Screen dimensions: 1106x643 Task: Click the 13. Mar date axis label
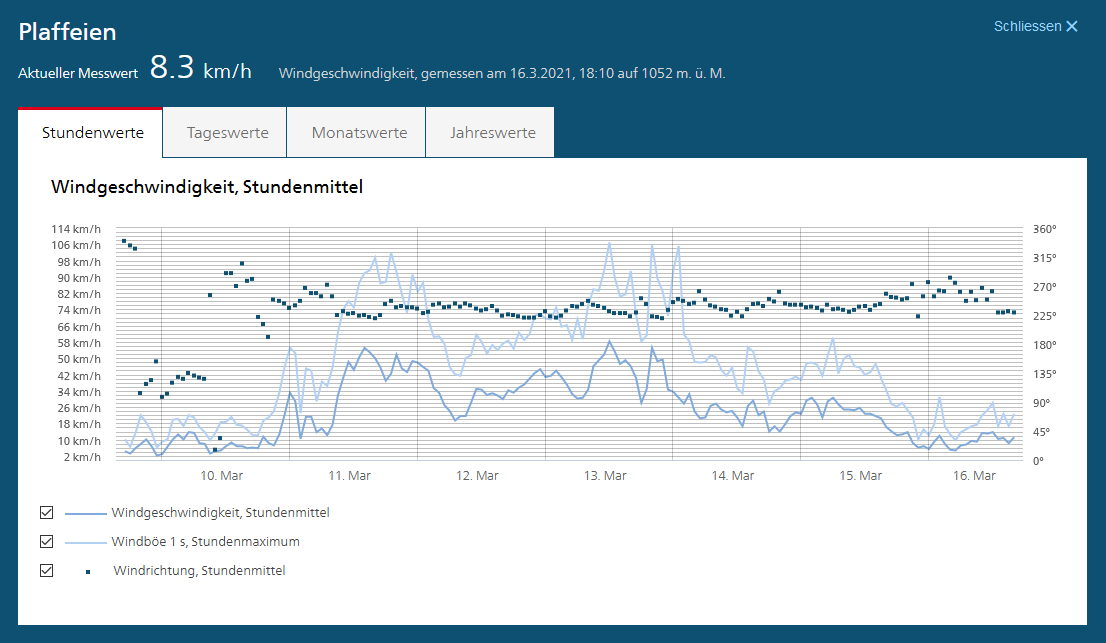click(605, 476)
